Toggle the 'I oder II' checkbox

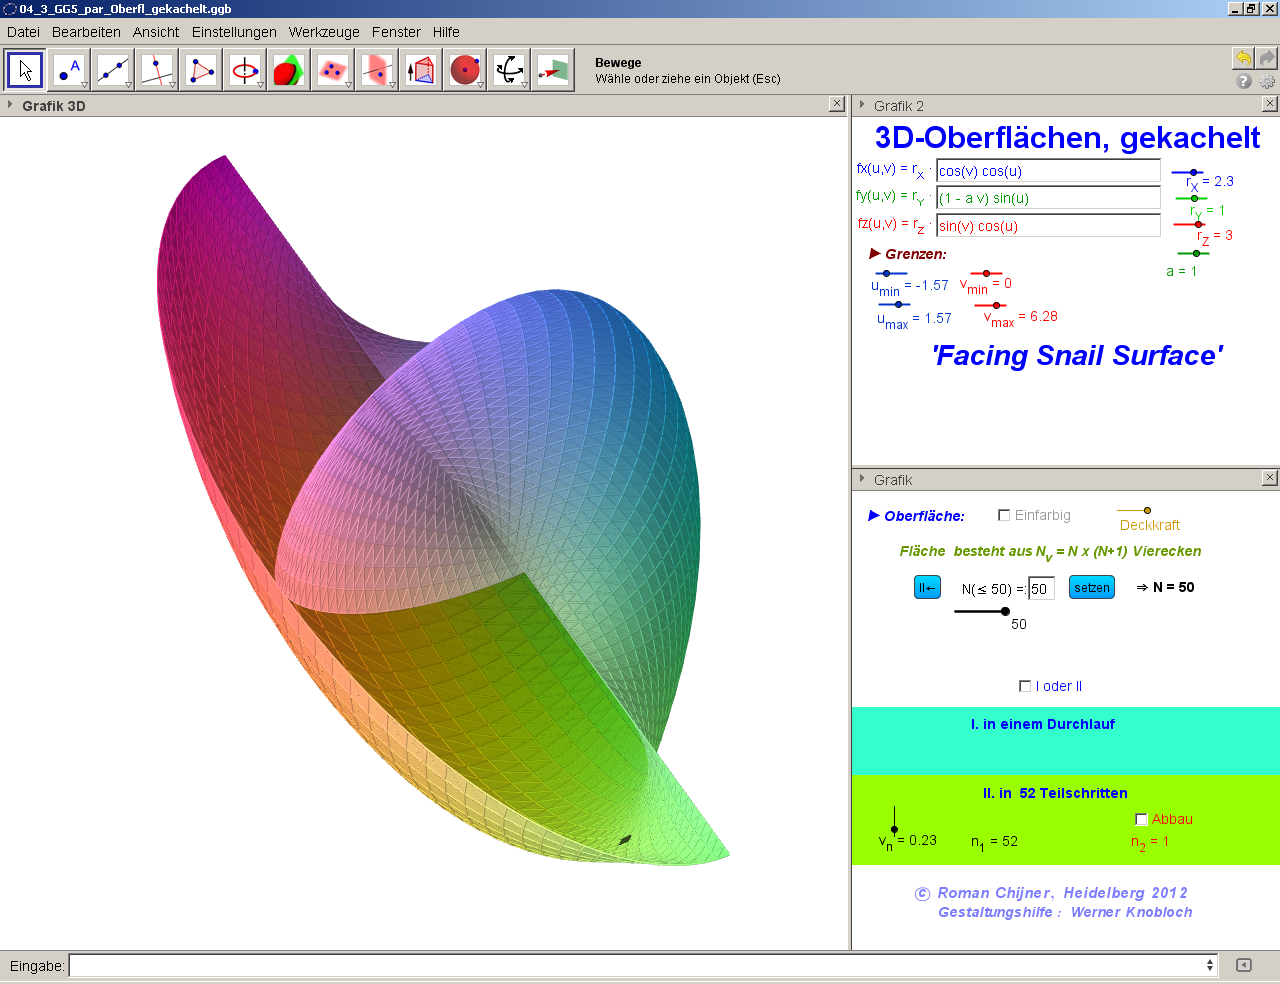[x=1025, y=686]
